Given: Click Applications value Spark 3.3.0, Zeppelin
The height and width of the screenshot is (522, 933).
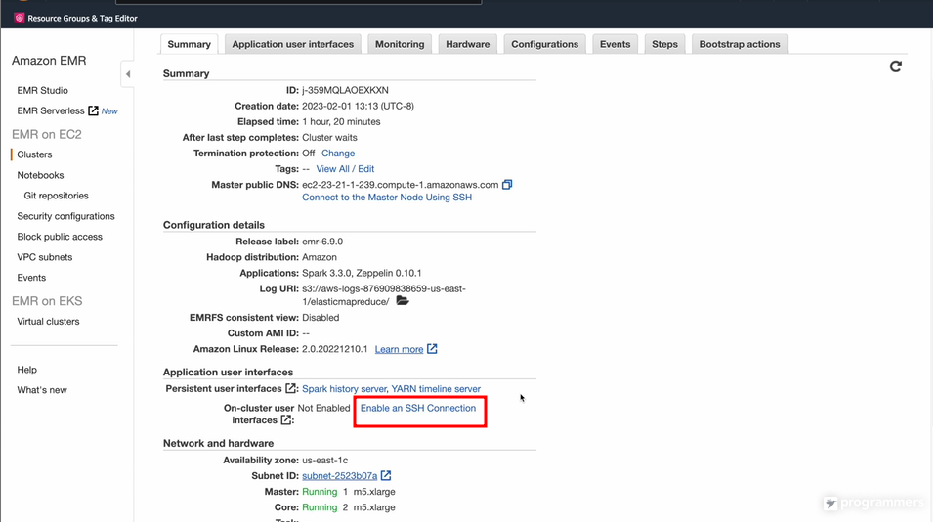Looking at the screenshot, I should 362,273.
